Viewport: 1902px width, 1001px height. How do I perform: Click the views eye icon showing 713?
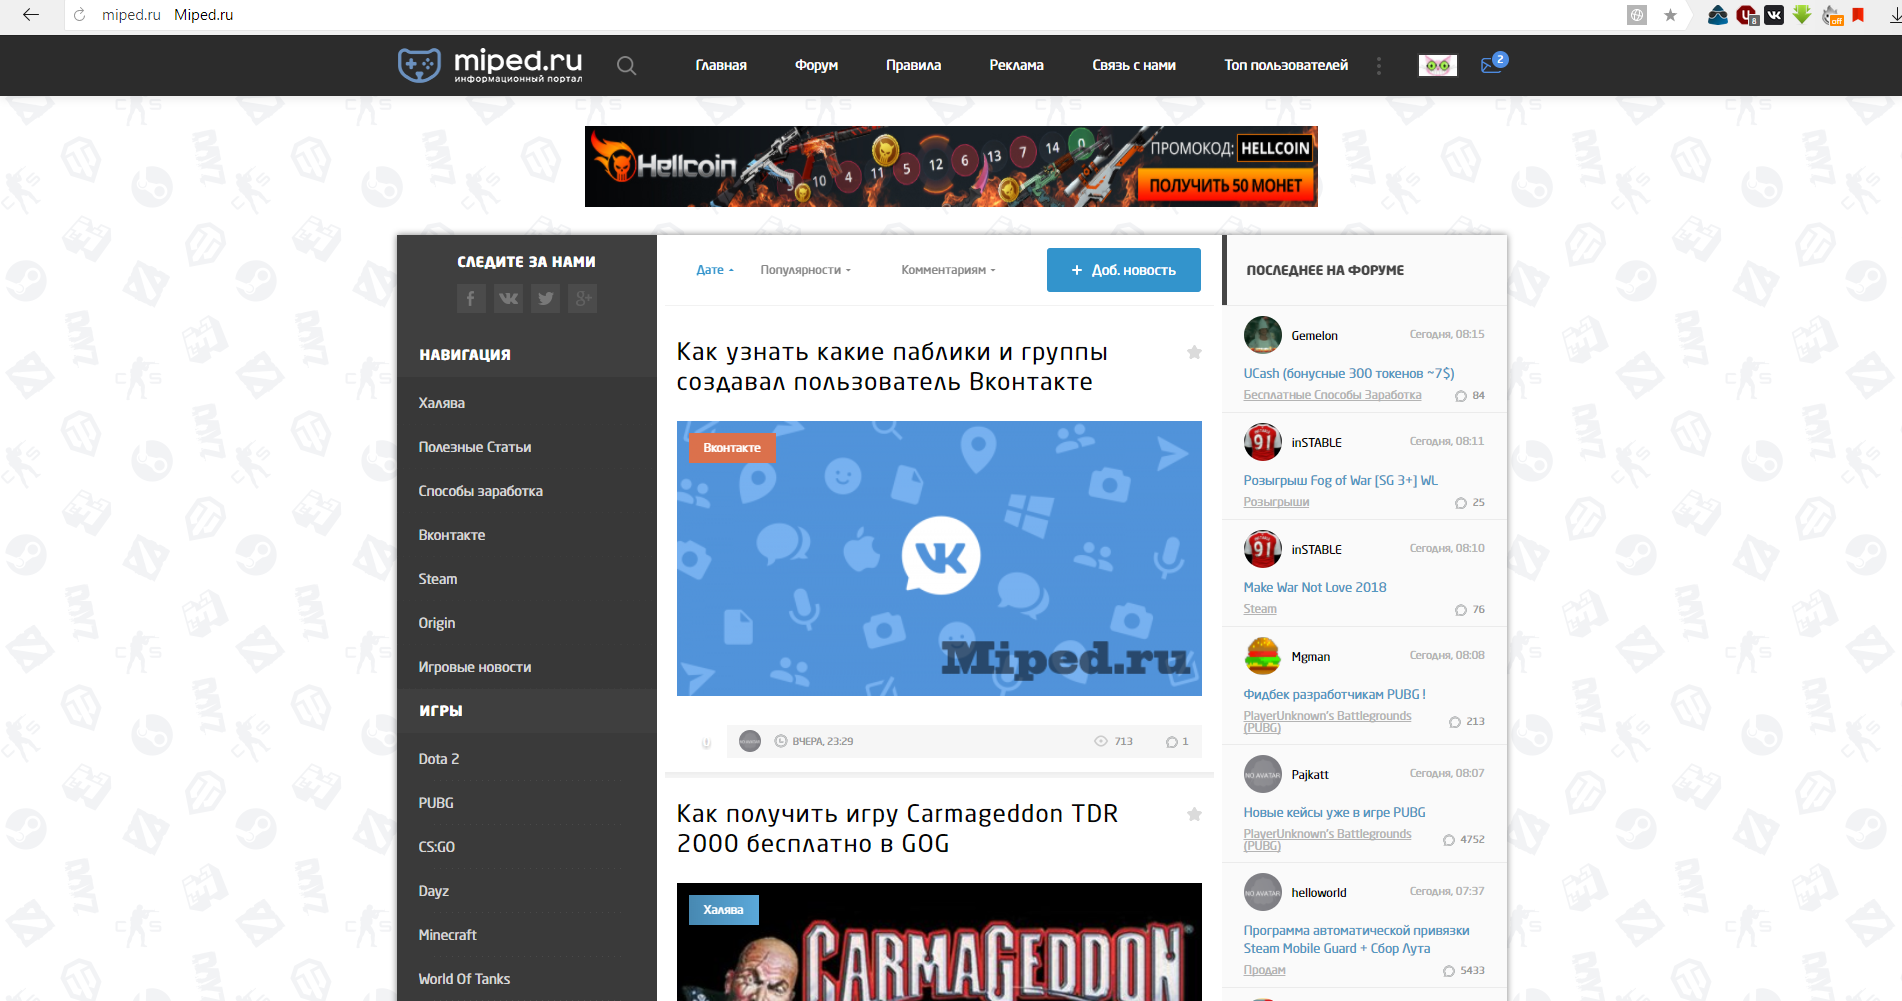tap(1101, 742)
